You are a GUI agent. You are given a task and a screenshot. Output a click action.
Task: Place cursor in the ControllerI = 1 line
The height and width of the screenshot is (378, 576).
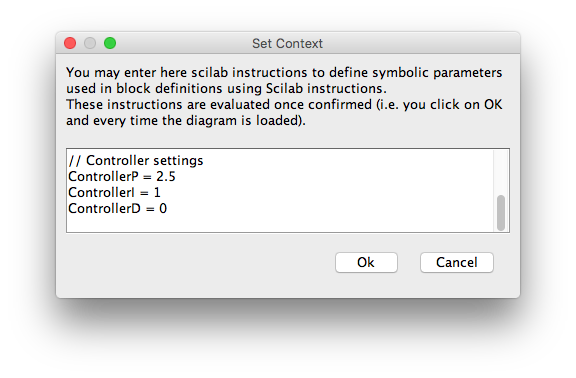(x=114, y=192)
